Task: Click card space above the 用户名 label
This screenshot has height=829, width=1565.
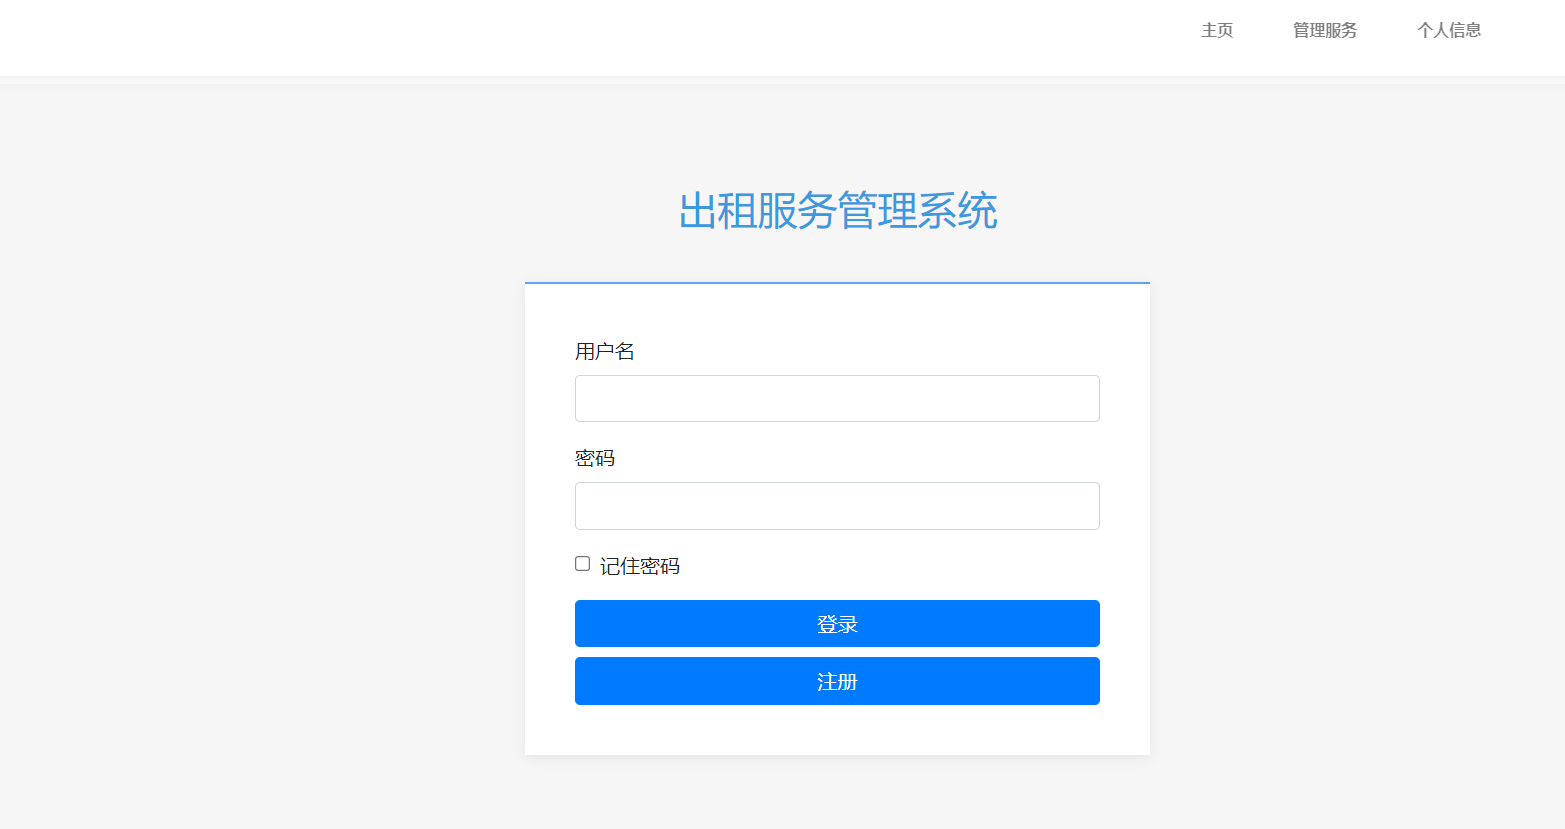Action: pyautogui.click(x=837, y=312)
